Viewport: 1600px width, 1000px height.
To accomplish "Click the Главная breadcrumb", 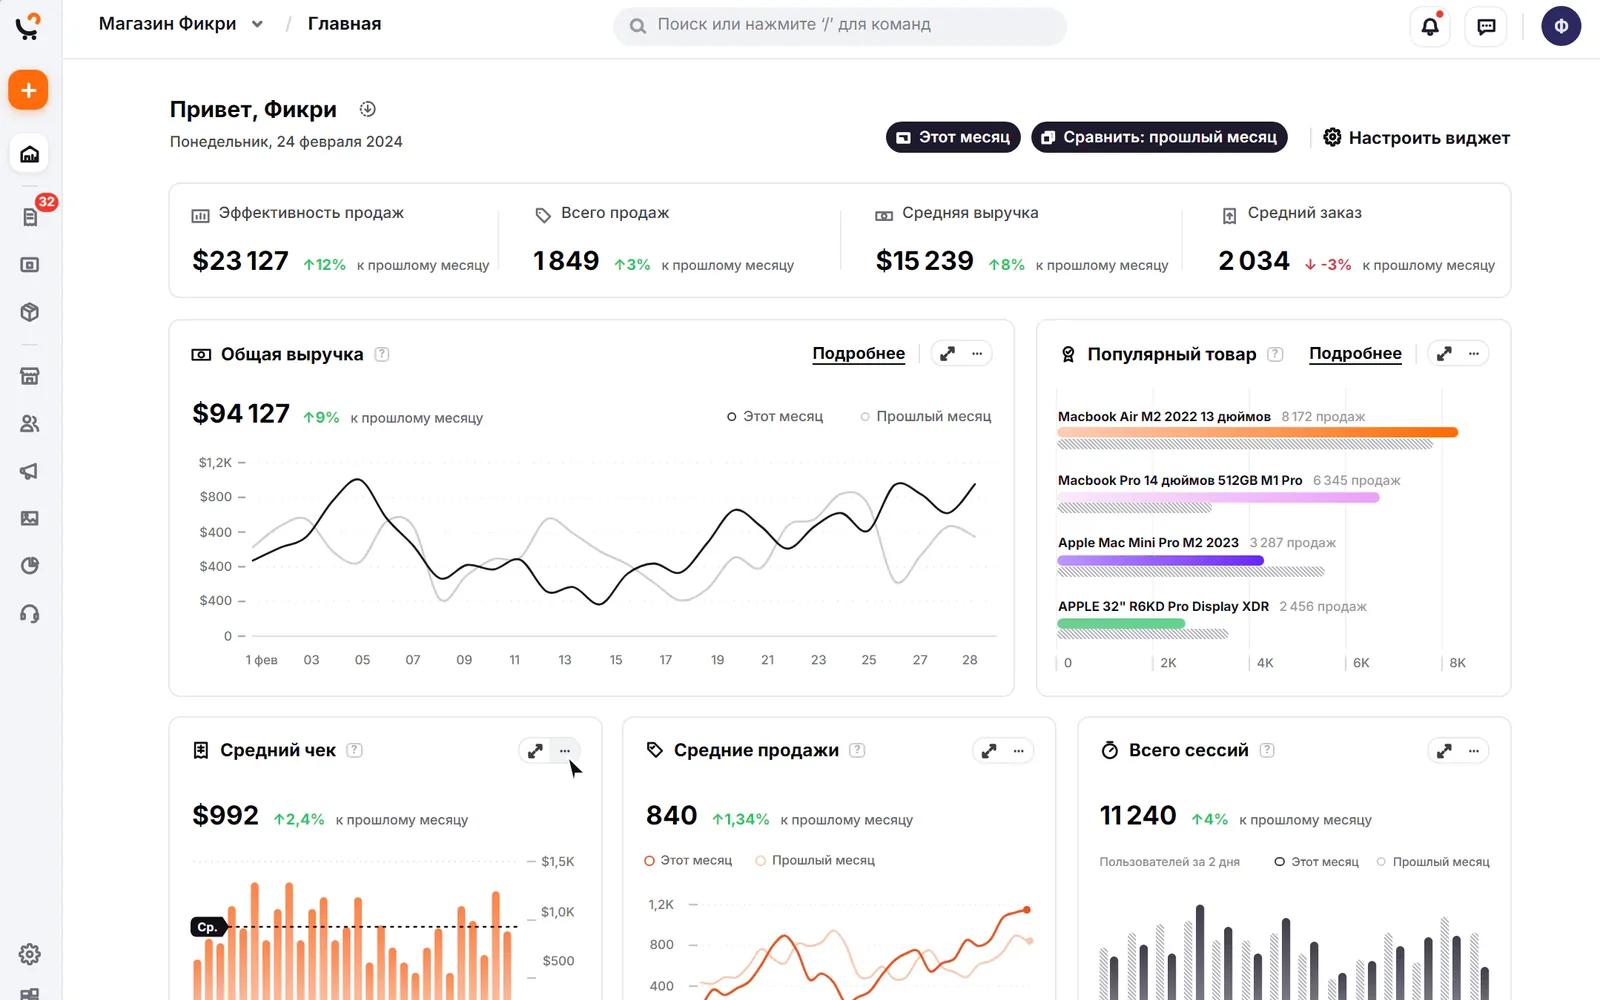I will pos(344,24).
